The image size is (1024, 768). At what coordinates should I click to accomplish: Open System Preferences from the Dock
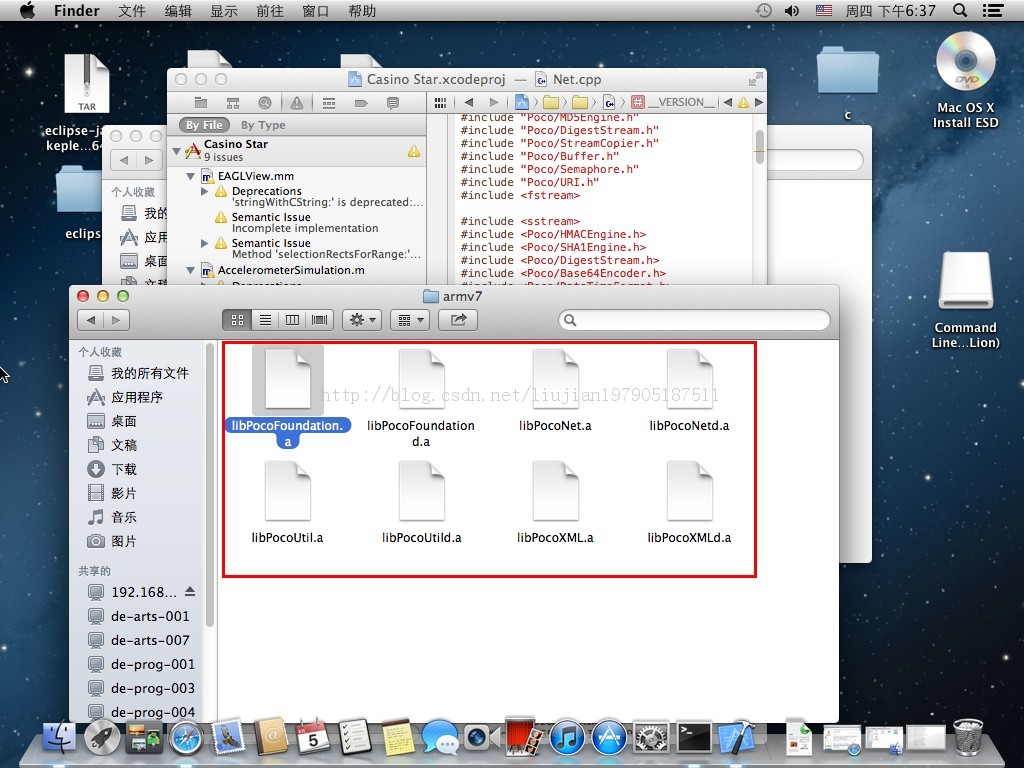(651, 739)
